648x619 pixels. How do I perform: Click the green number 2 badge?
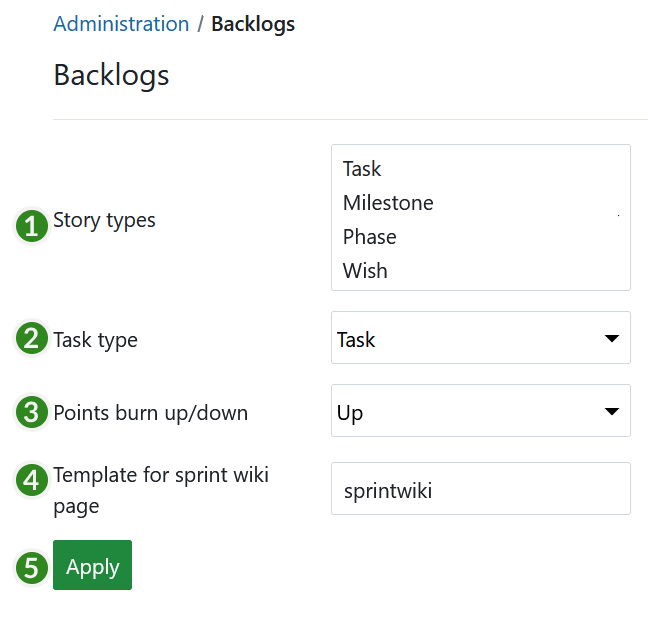33,339
